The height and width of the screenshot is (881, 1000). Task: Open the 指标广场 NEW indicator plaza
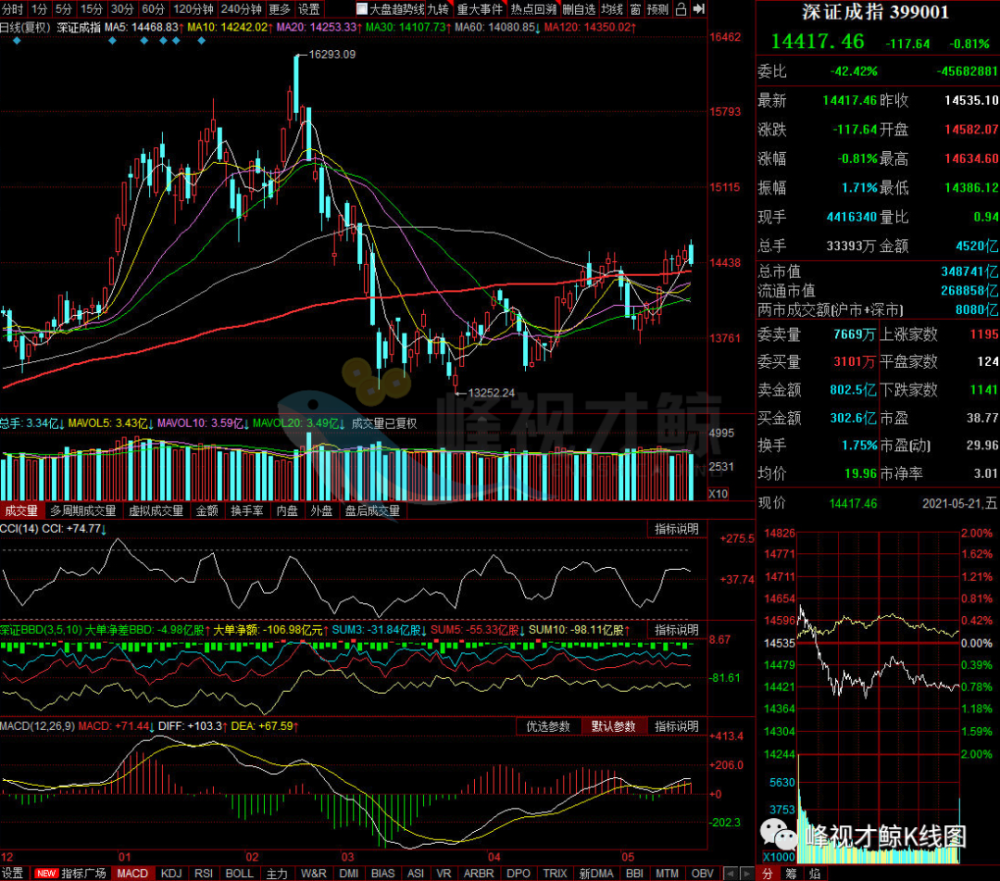click(x=71, y=873)
